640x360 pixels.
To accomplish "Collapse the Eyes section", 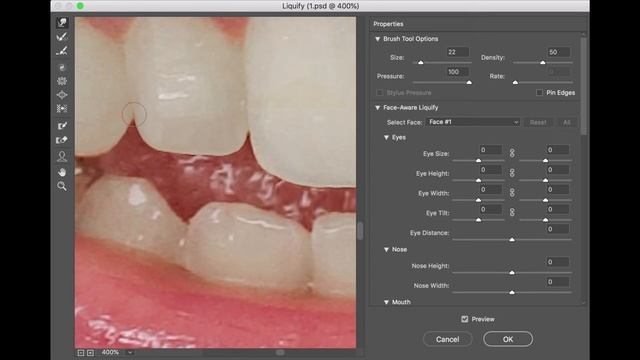I will pos(386,138).
